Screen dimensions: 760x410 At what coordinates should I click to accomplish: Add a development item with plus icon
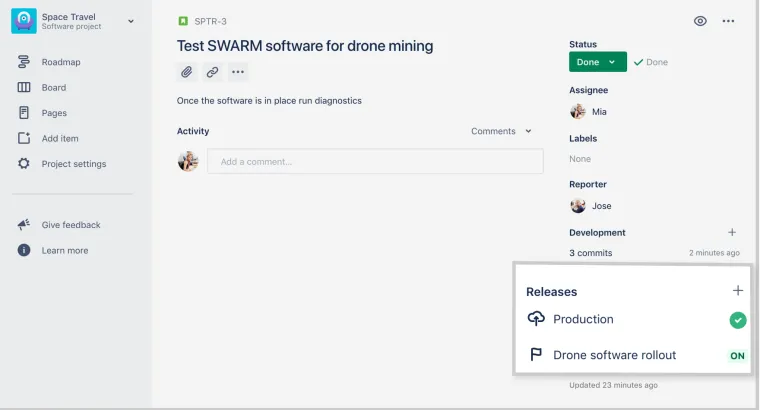click(x=732, y=233)
